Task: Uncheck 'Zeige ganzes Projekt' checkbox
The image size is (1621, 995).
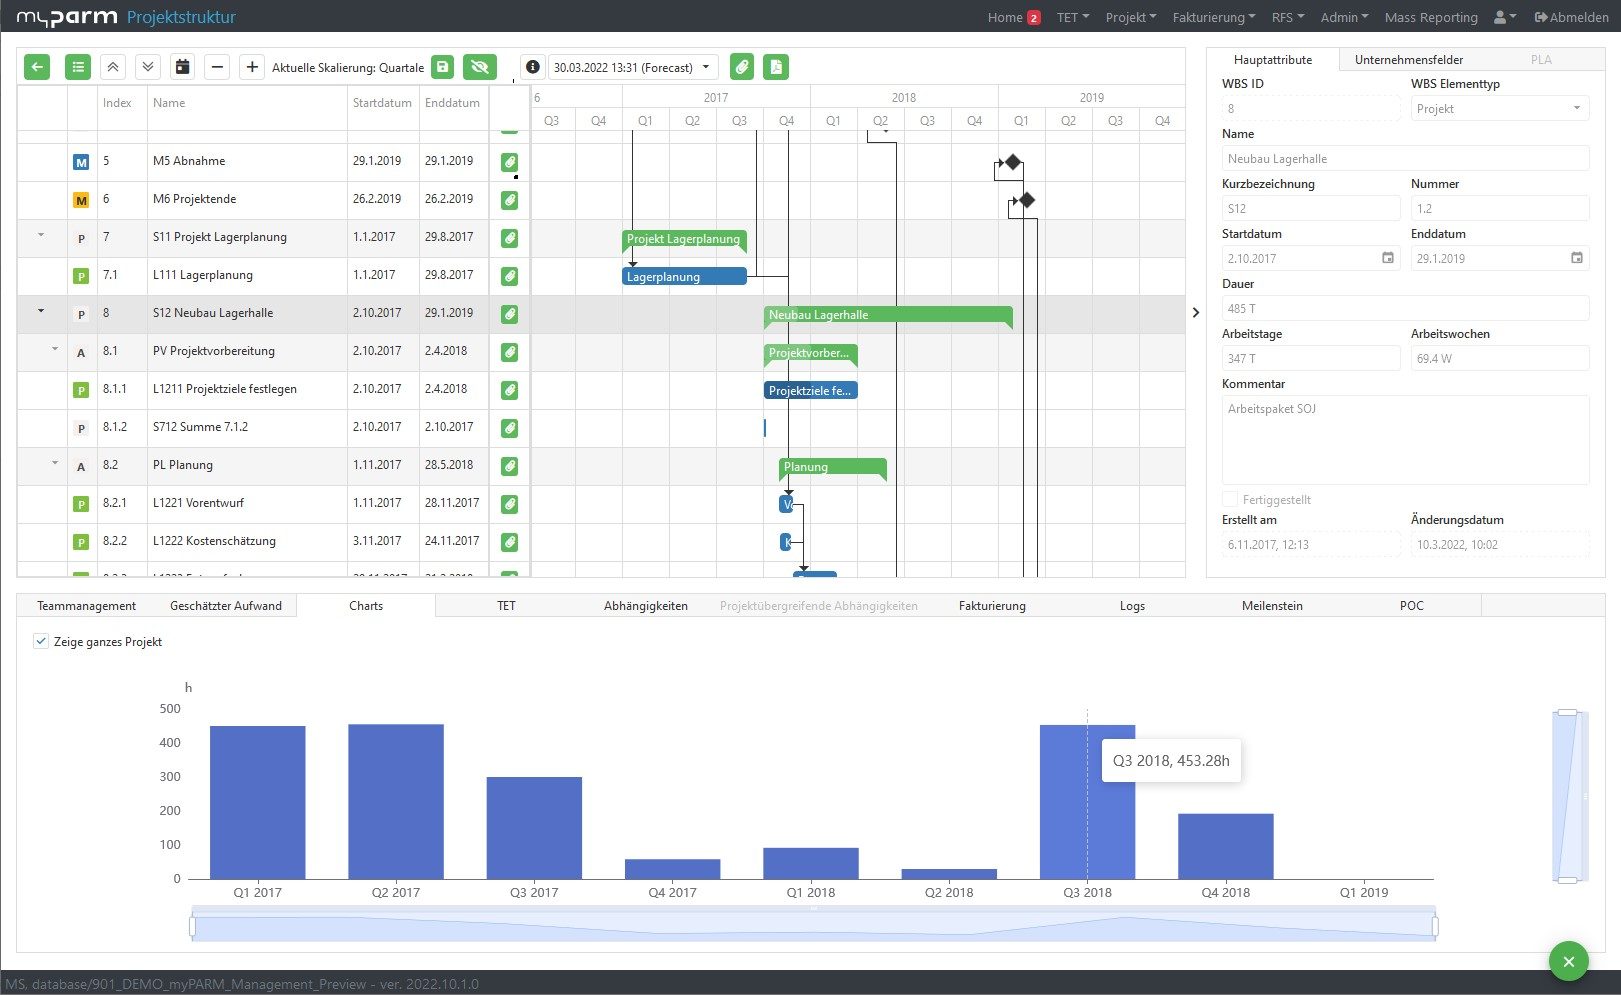Action: [x=41, y=642]
